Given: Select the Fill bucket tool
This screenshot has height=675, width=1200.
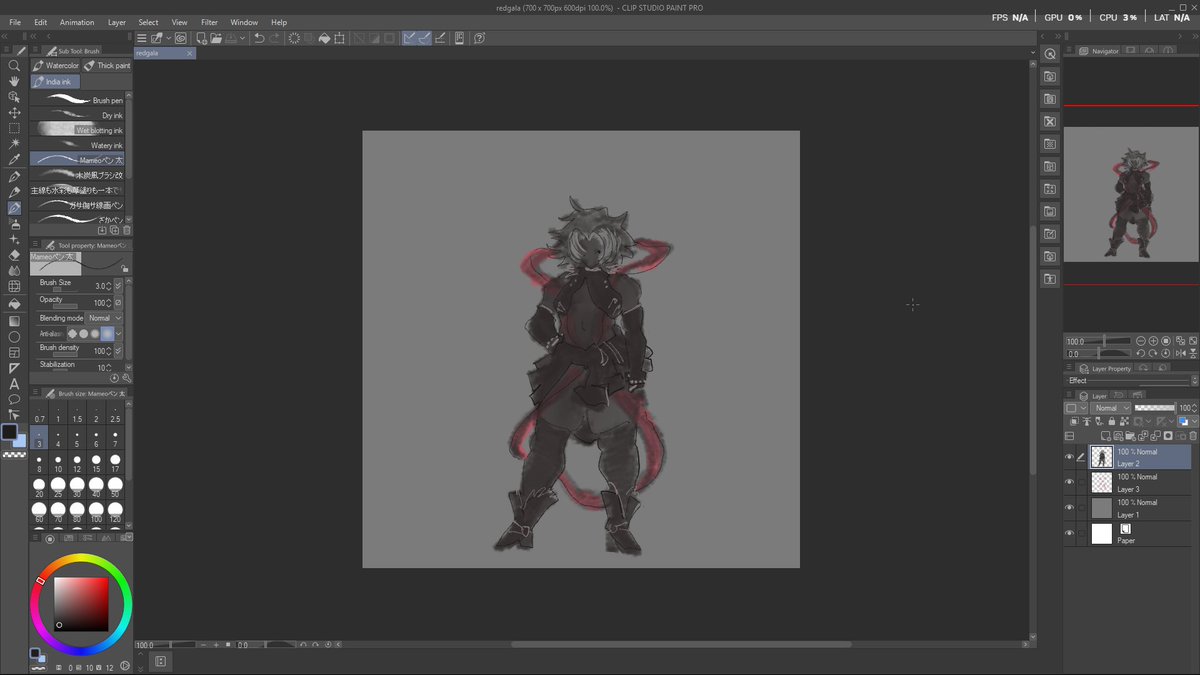Looking at the screenshot, I should (x=14, y=304).
